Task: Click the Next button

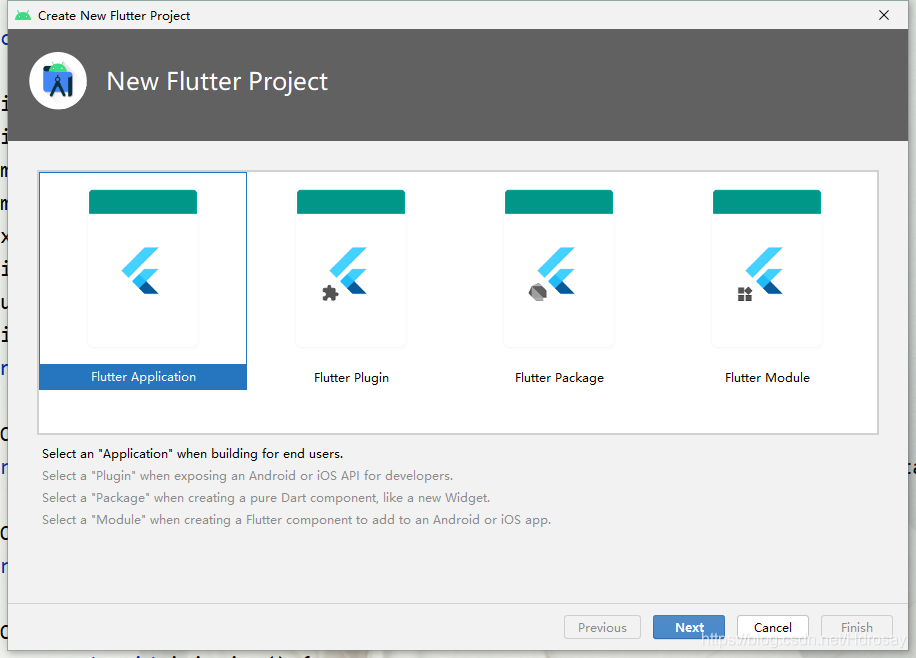Action: pos(689,627)
